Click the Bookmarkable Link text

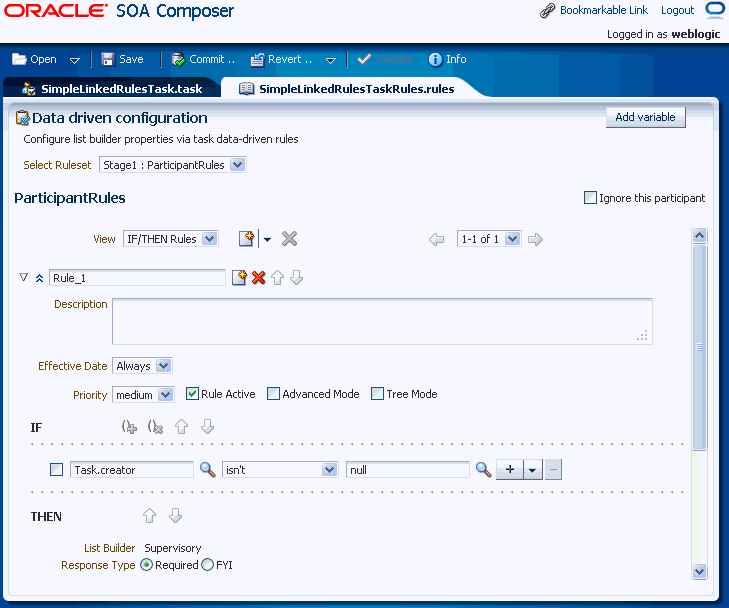tap(603, 10)
